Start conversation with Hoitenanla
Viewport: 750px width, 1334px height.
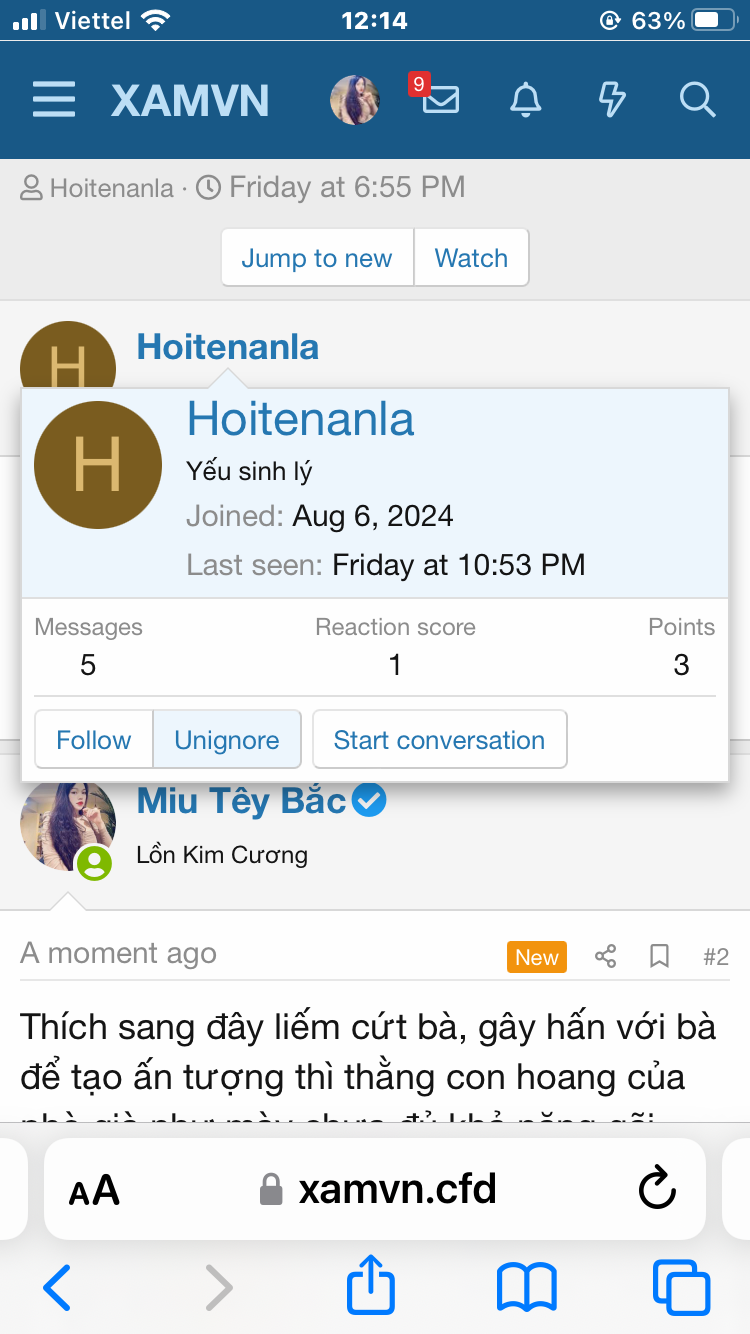[439, 740]
